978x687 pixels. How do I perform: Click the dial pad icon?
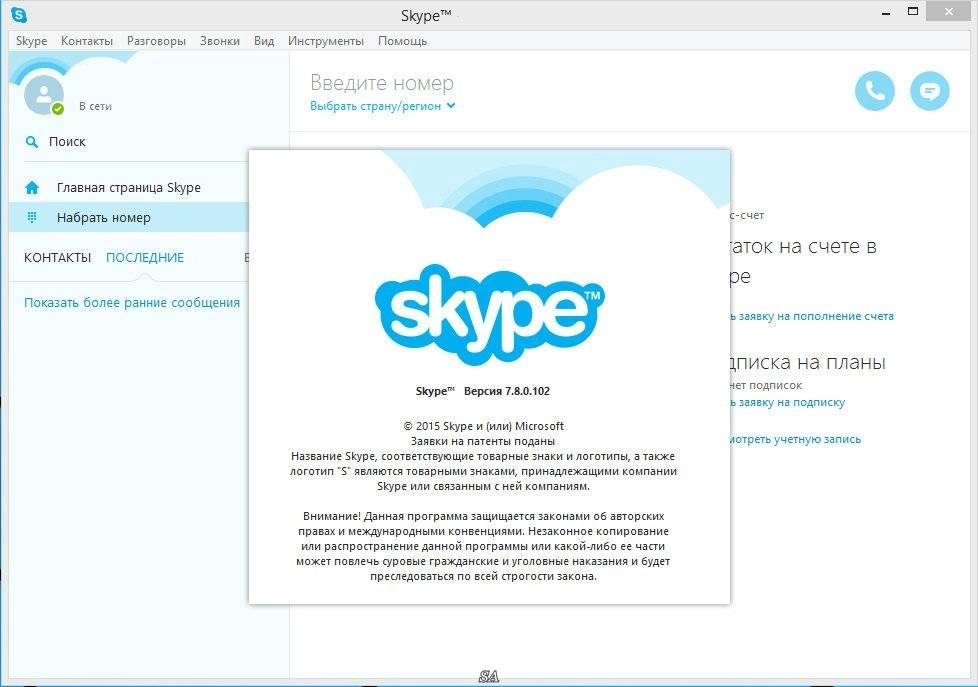(x=32, y=217)
